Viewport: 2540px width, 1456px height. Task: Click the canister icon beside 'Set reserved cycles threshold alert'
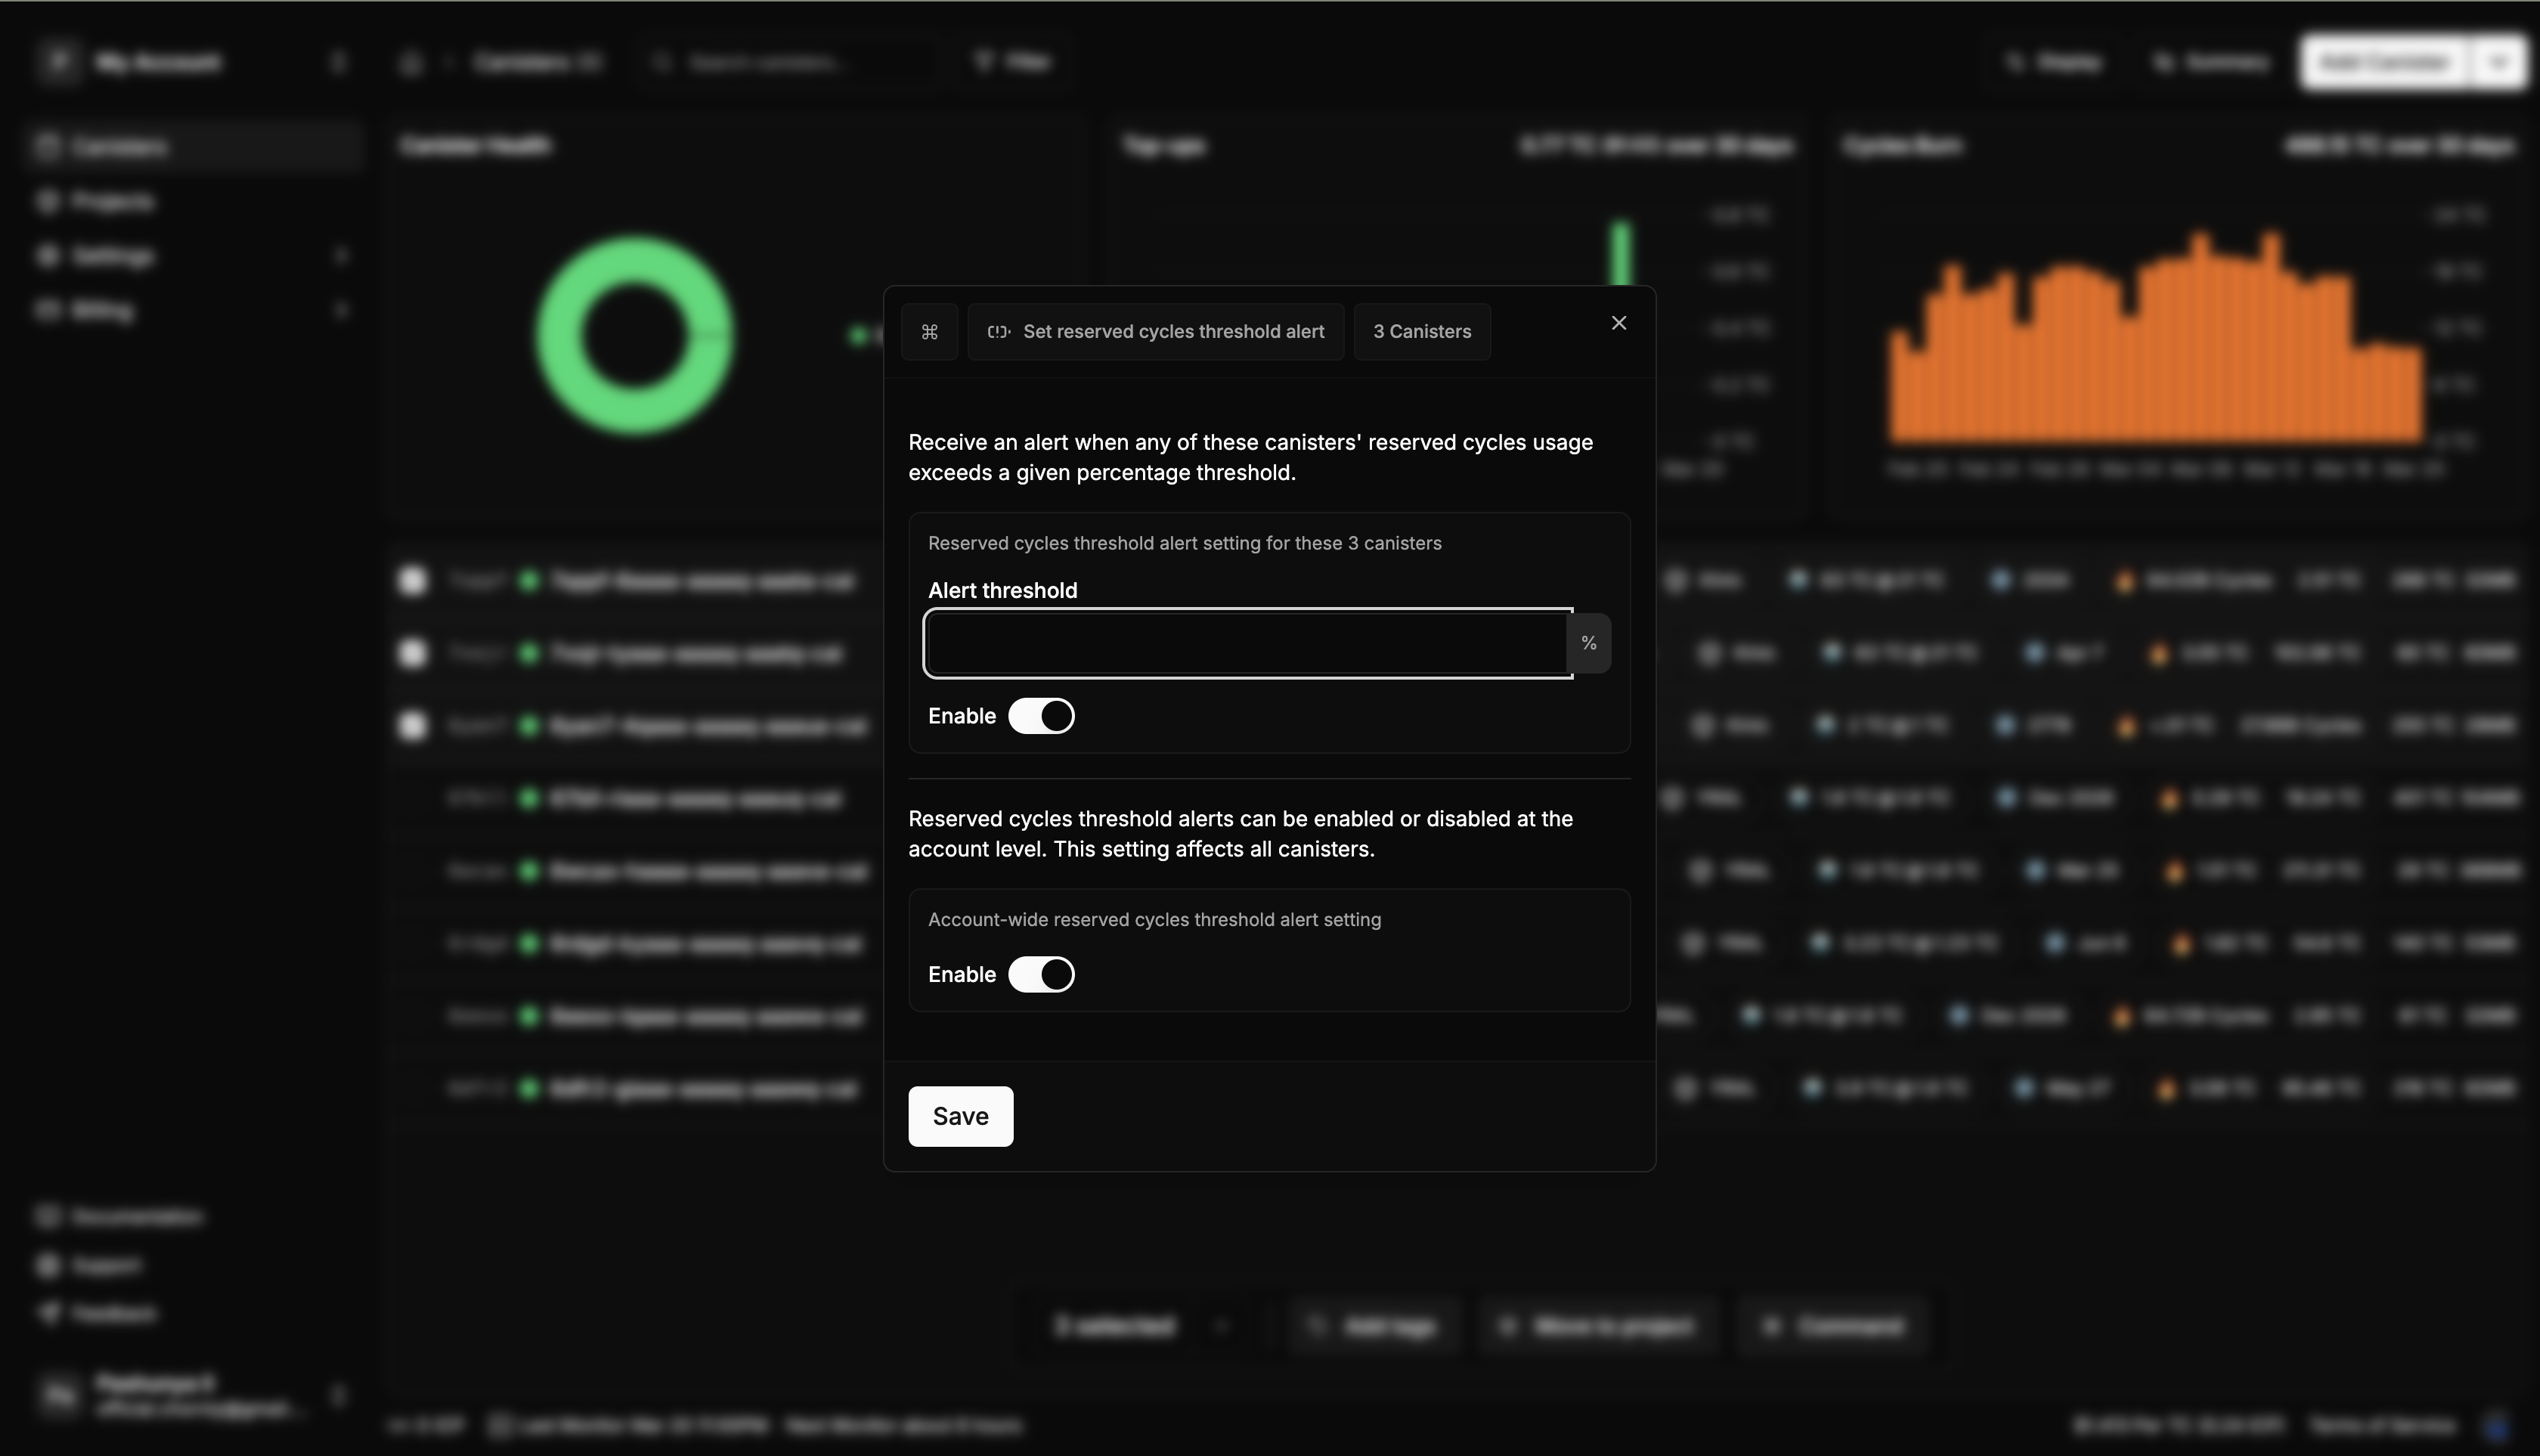tap(998, 331)
